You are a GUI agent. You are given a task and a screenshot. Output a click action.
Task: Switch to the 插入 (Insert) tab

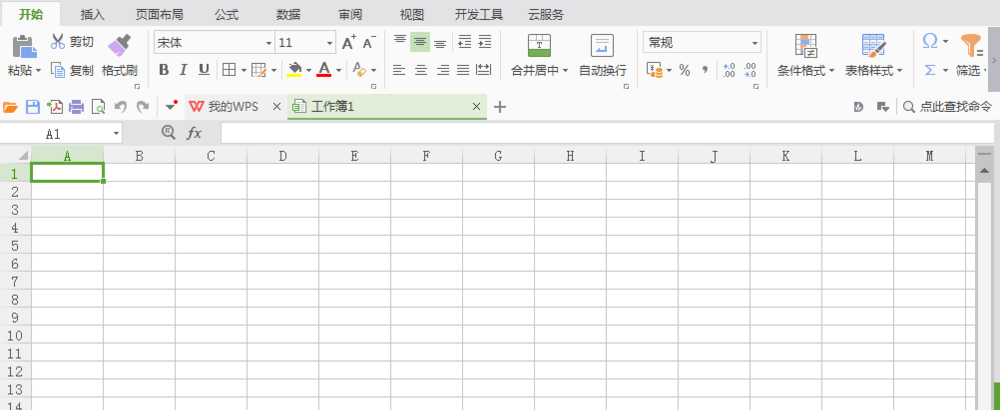pyautogui.click(x=92, y=14)
